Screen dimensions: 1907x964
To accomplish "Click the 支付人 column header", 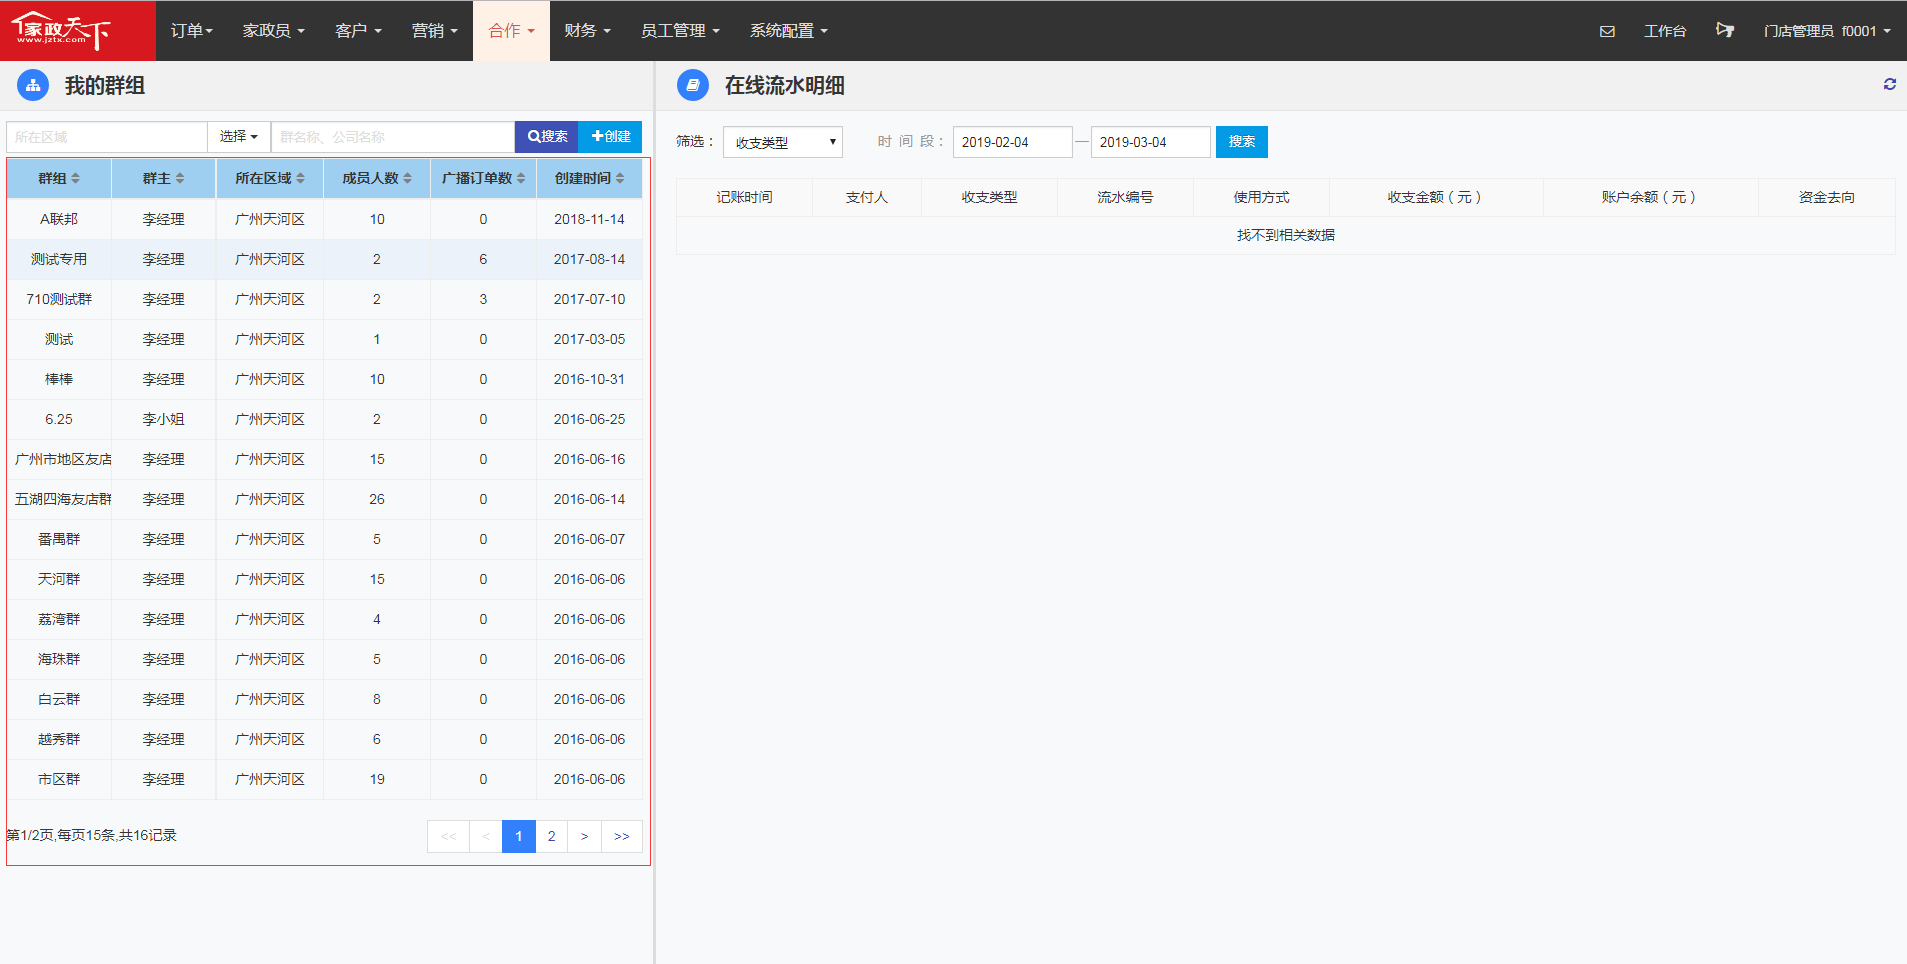I will coord(866,197).
